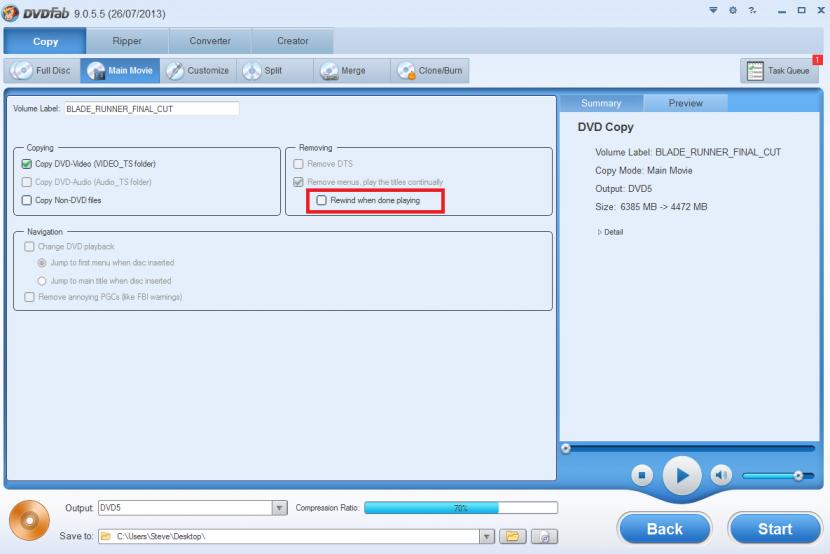Viewport: 830px width, 554px height.
Task: Open the Customize copy mode
Action: tap(198, 70)
